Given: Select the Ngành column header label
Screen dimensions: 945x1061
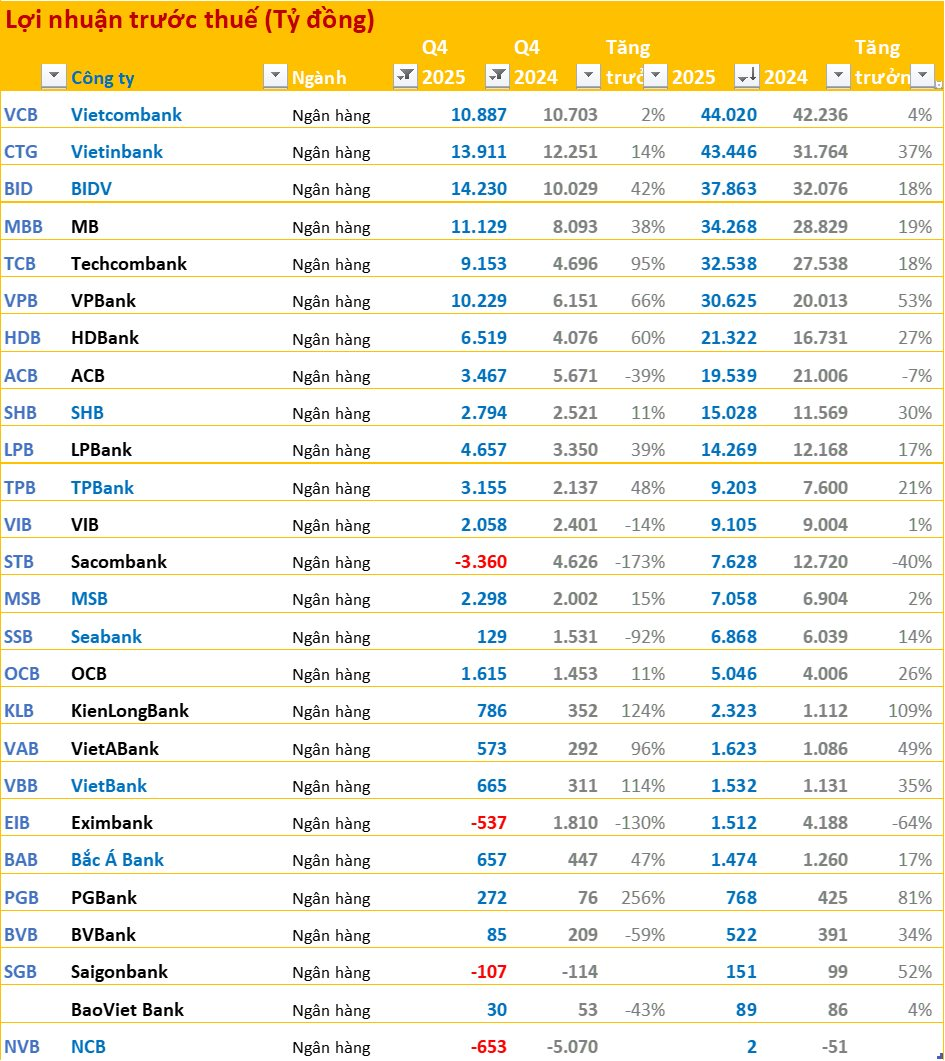Looking at the screenshot, I should (318, 78).
